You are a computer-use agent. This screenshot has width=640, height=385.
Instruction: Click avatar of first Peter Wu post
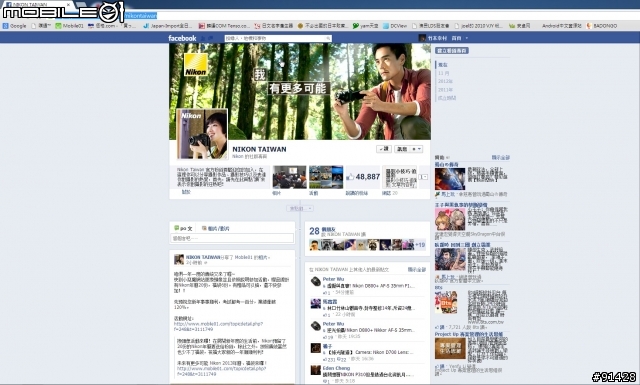point(316,281)
